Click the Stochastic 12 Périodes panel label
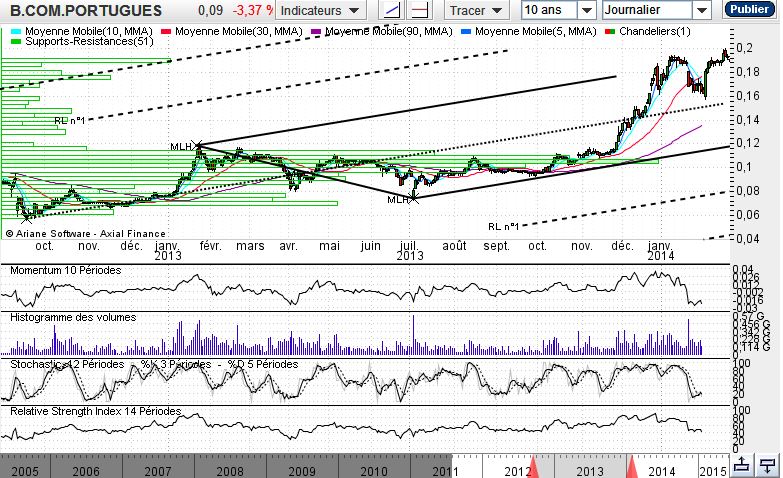 click(x=67, y=364)
